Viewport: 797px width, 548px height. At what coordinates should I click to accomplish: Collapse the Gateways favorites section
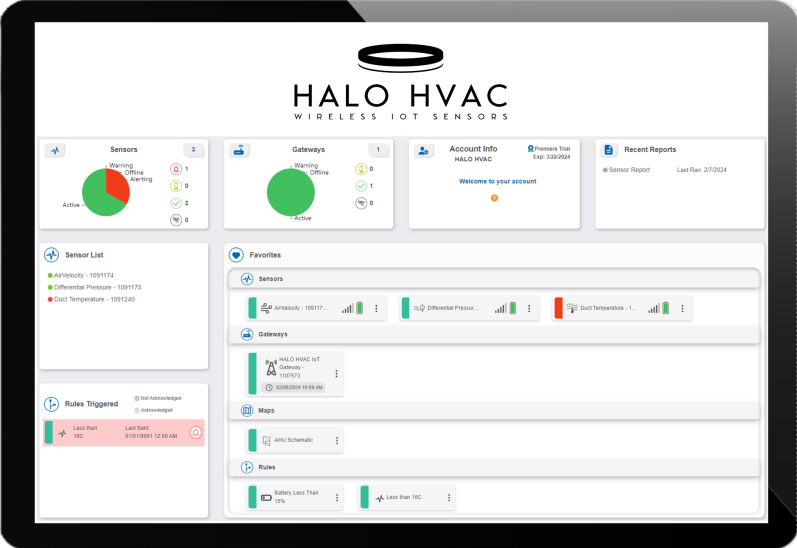(x=494, y=334)
